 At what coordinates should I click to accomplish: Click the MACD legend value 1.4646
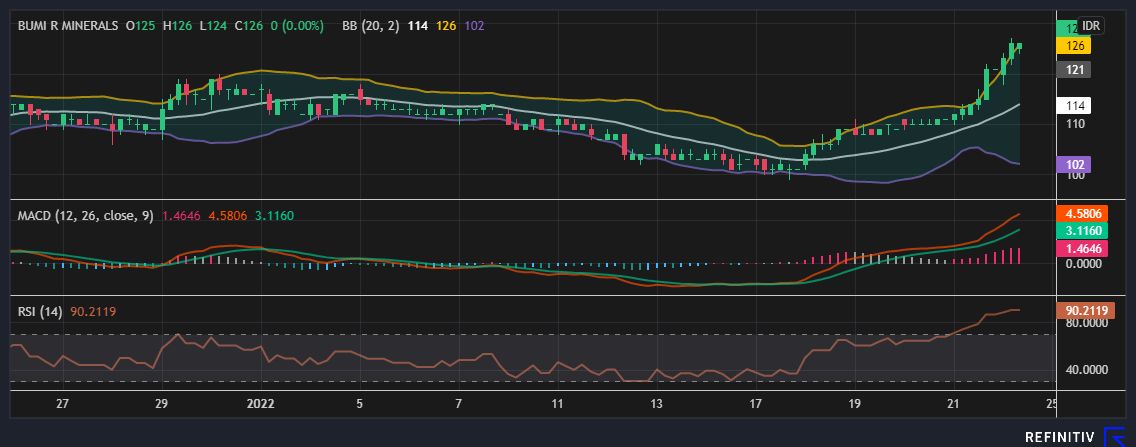(x=182, y=215)
